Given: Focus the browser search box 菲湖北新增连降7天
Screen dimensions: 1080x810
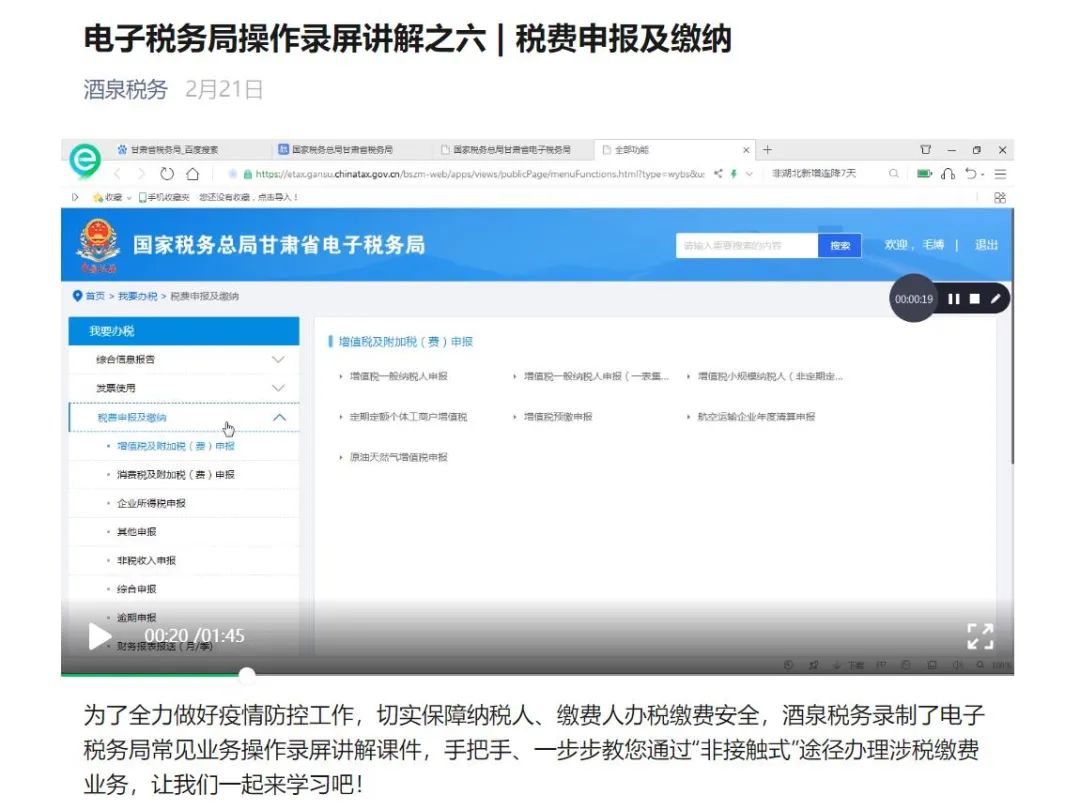Looking at the screenshot, I should point(814,174).
